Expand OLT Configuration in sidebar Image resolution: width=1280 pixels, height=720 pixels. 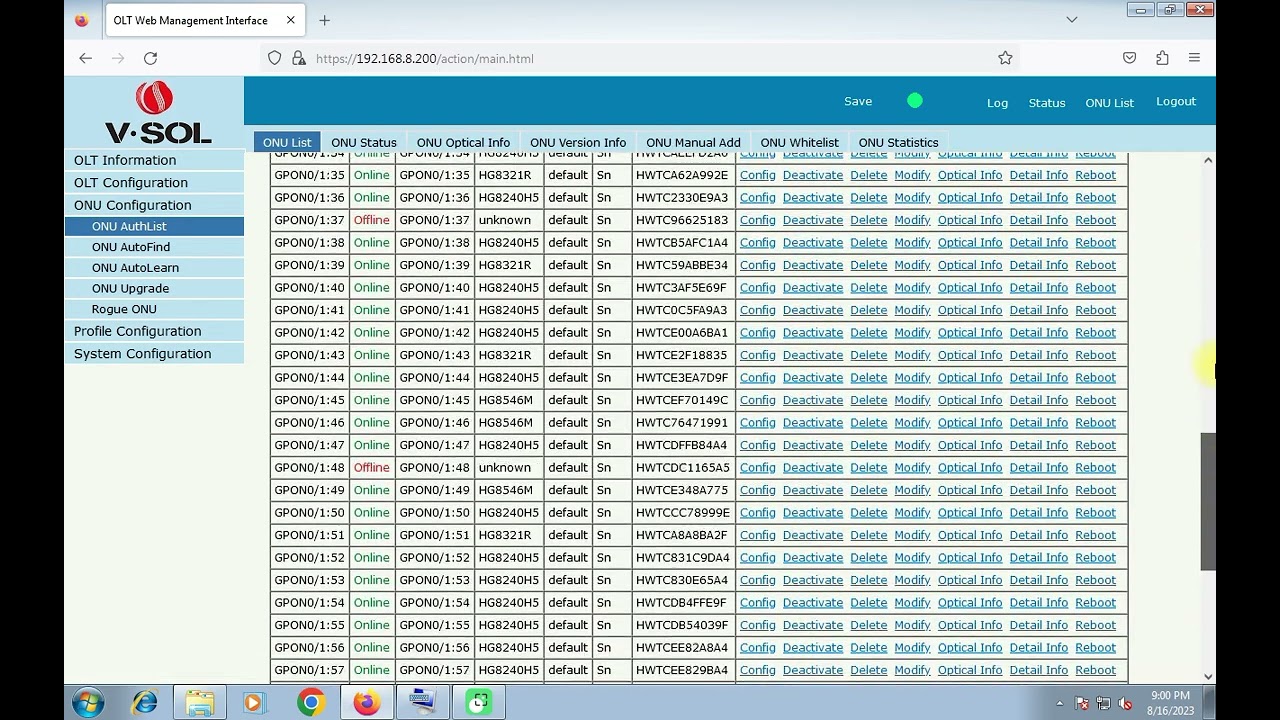(x=154, y=183)
